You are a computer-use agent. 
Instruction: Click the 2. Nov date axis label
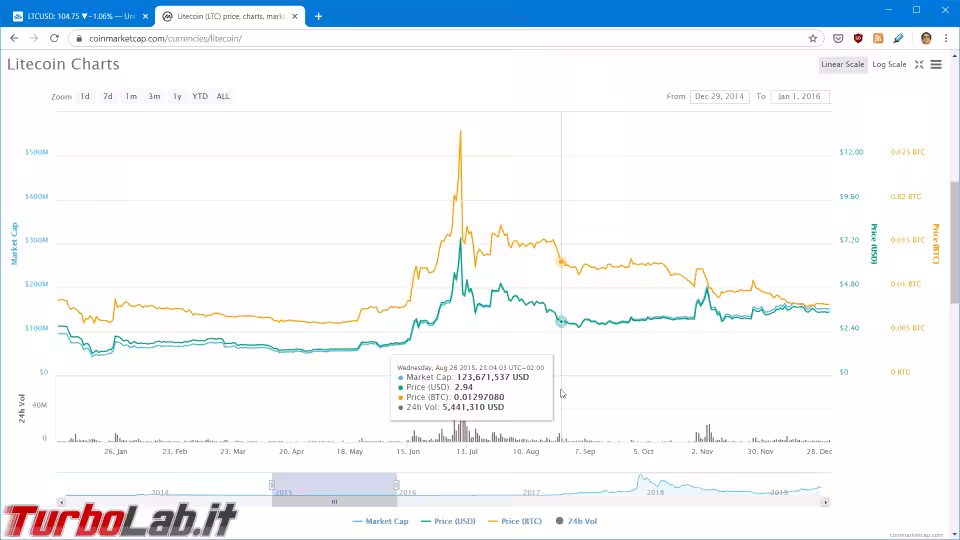click(x=702, y=451)
